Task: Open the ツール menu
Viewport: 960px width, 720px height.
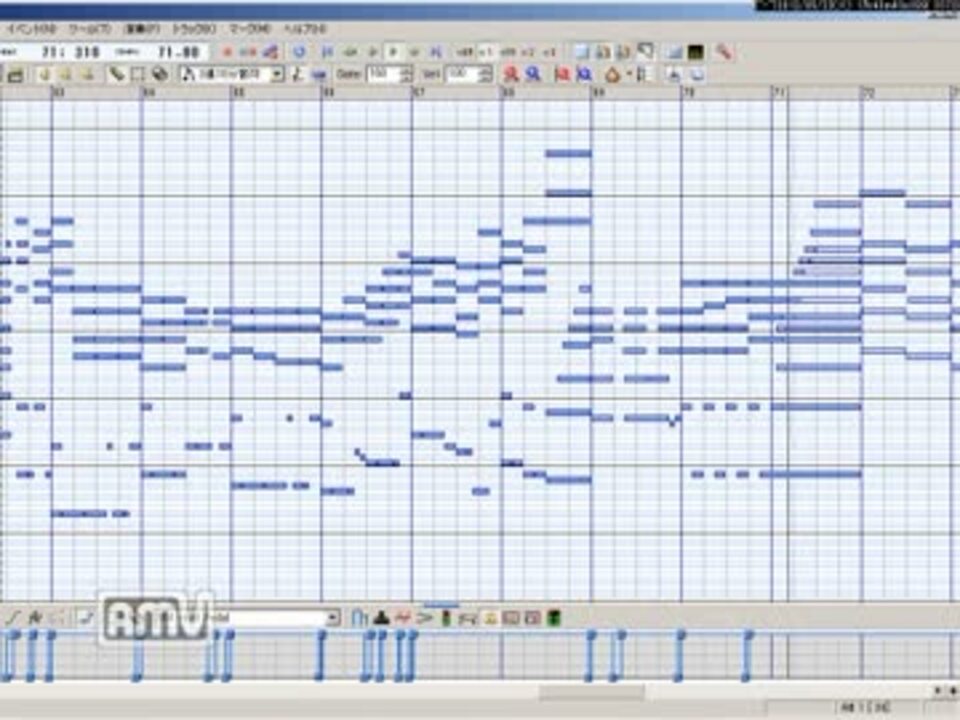Action: (90, 29)
